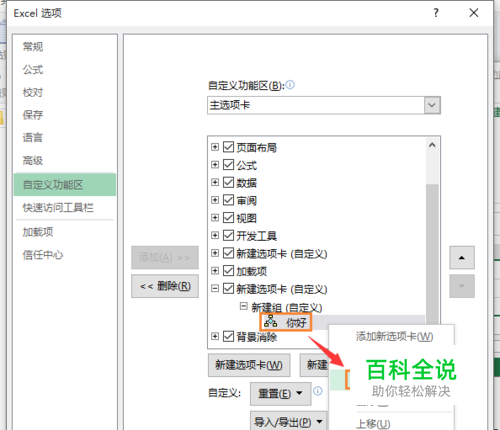Open the 重置(E) dropdown button

pos(281,394)
